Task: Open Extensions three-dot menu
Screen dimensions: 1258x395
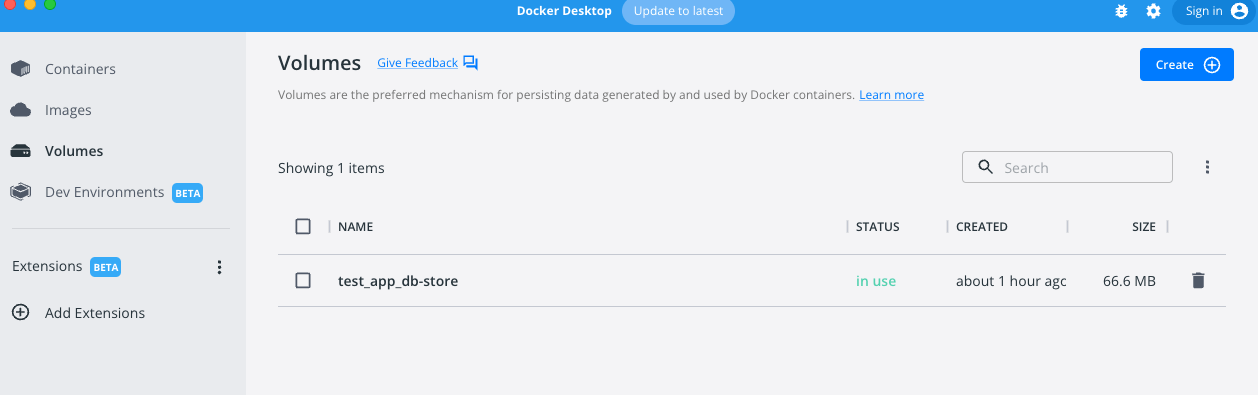Action: click(x=220, y=267)
